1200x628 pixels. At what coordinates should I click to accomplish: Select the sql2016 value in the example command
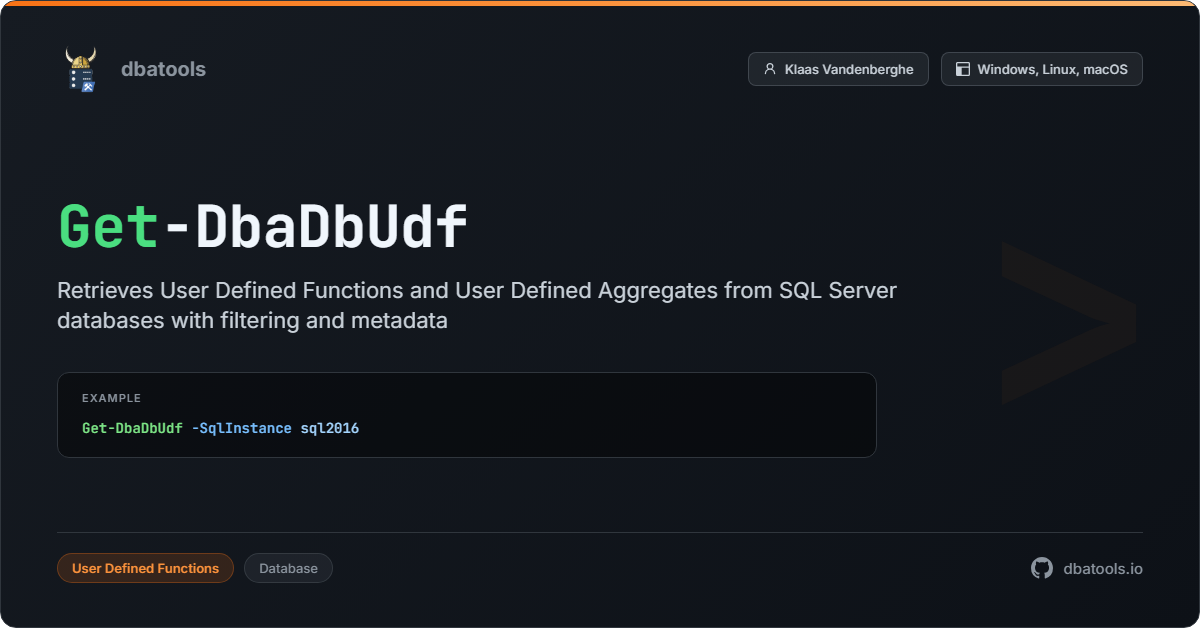[330, 428]
